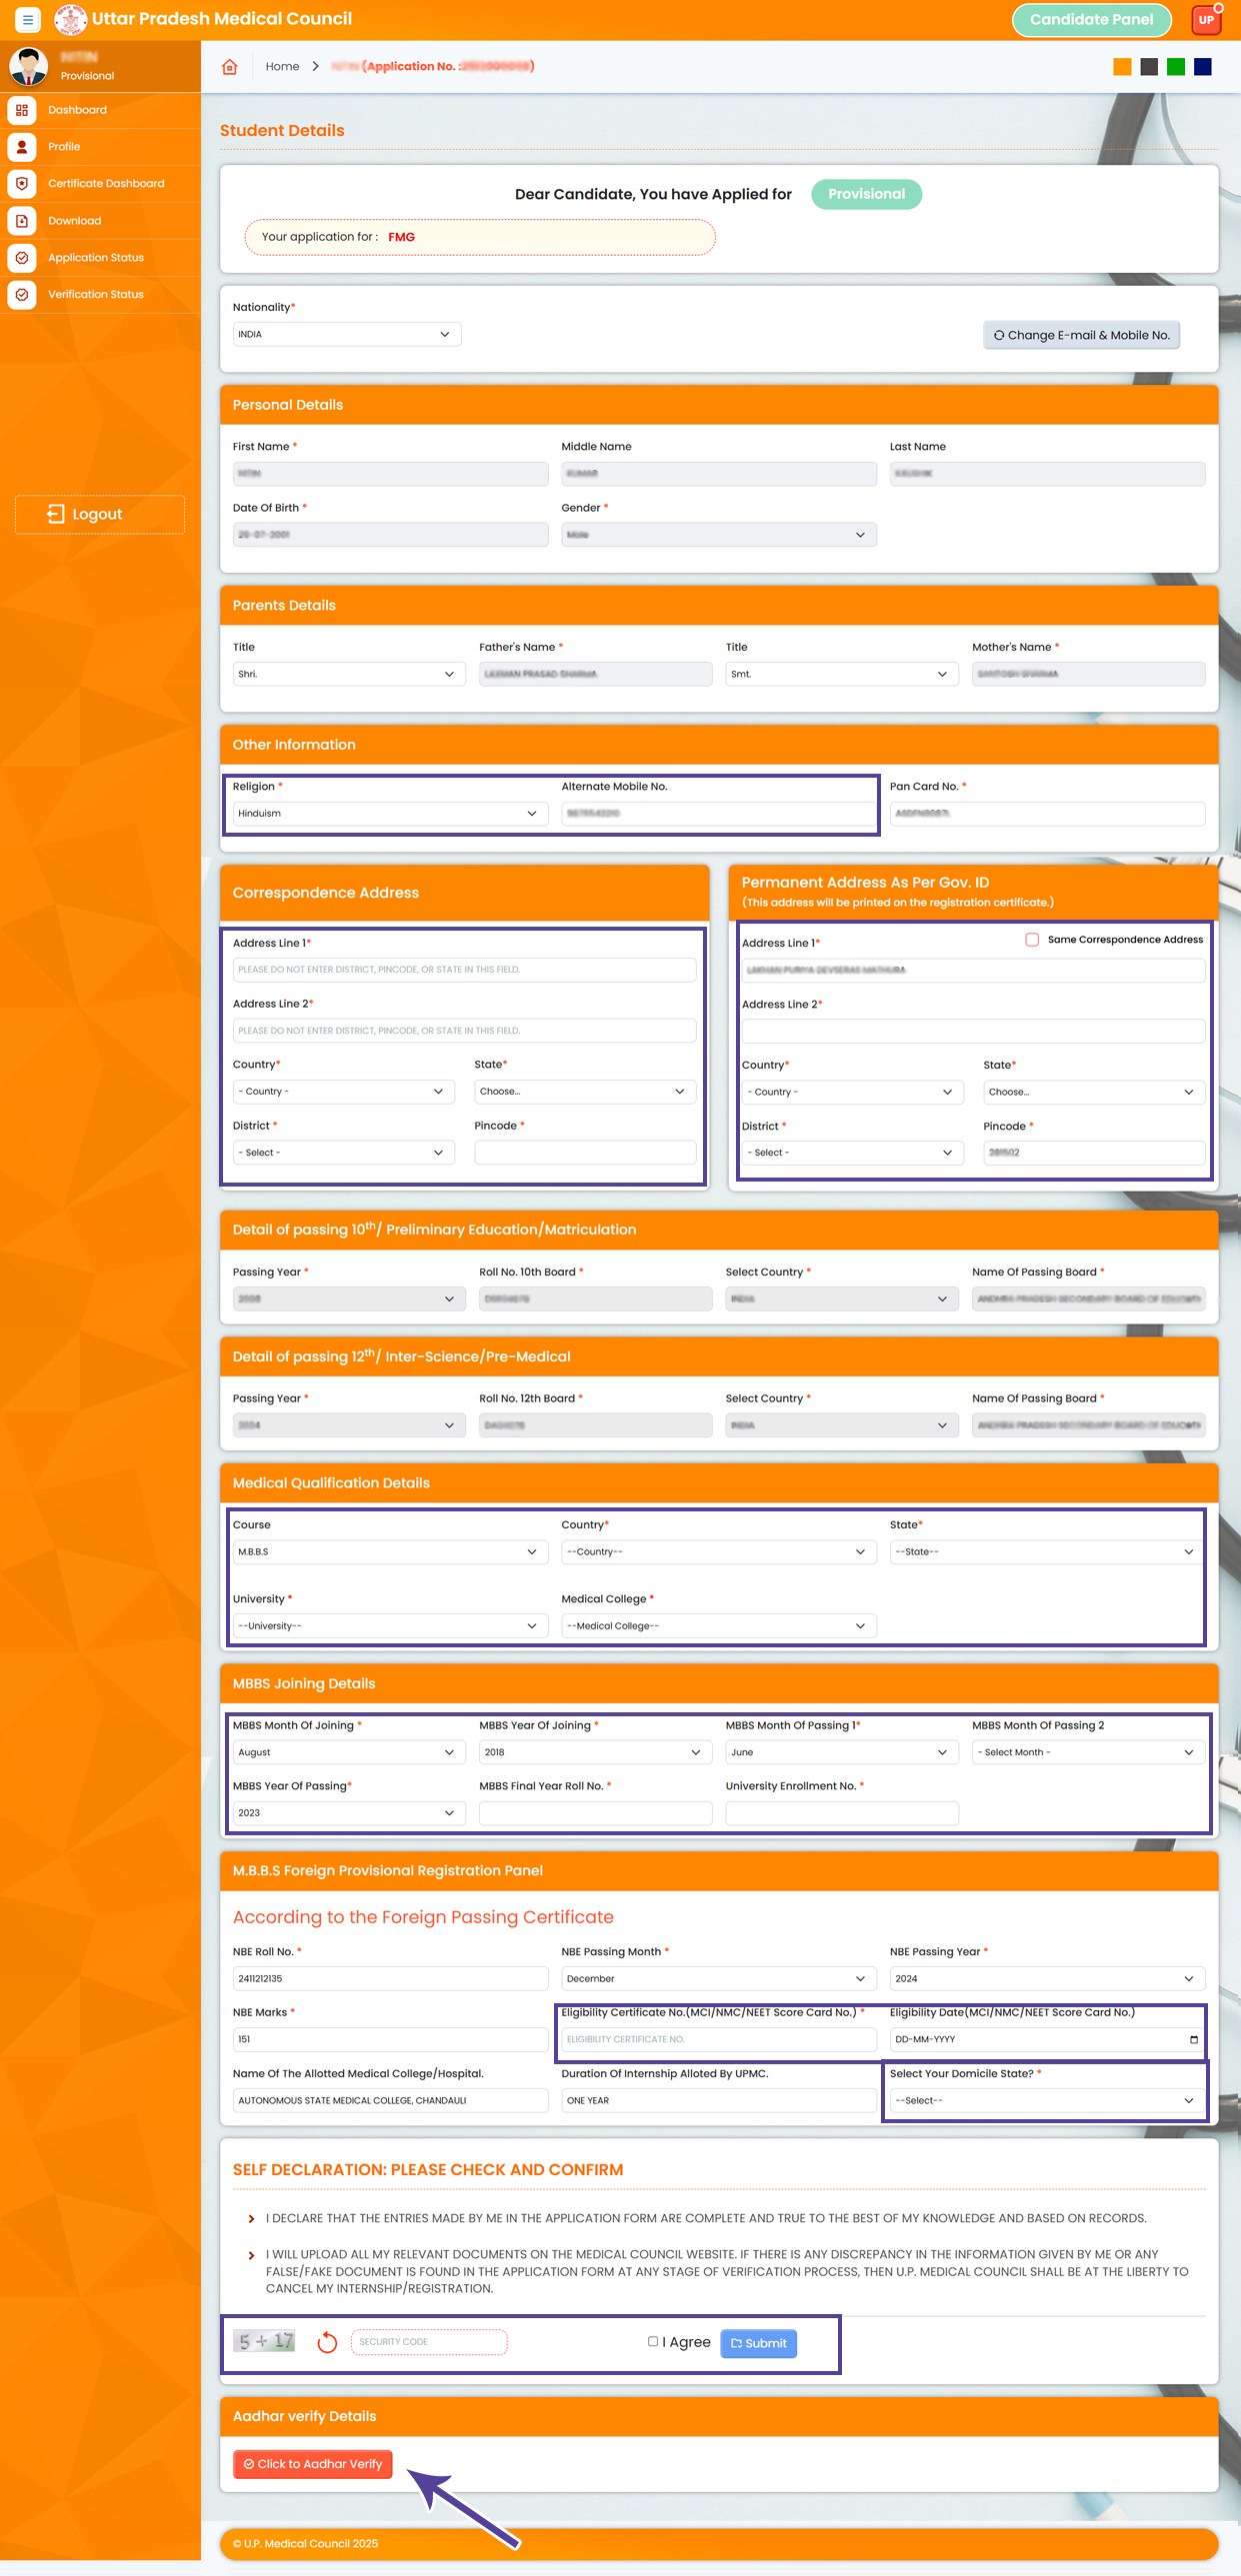Open the Religion dropdown
Image resolution: width=1241 pixels, height=2576 pixels.
(x=389, y=813)
